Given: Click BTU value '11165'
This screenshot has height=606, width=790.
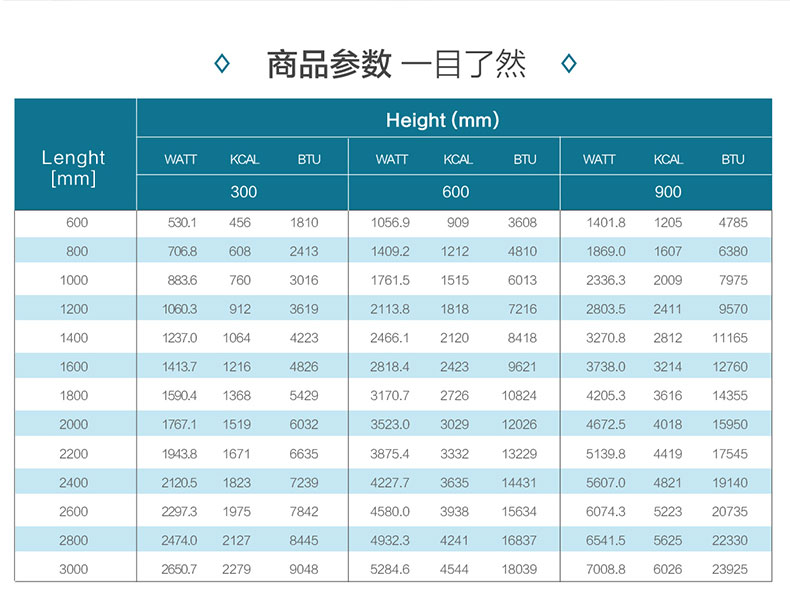Looking at the screenshot, I should pos(730,338).
